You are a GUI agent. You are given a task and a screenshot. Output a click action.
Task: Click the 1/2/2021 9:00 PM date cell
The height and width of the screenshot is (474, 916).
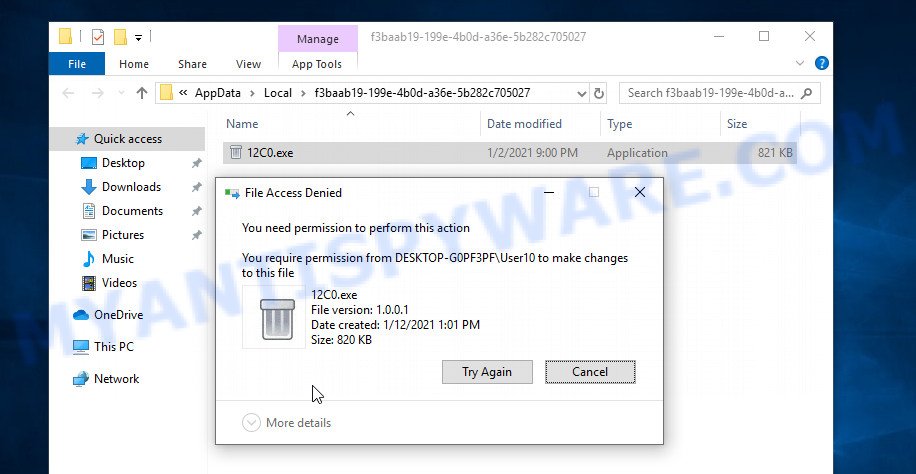click(x=532, y=153)
